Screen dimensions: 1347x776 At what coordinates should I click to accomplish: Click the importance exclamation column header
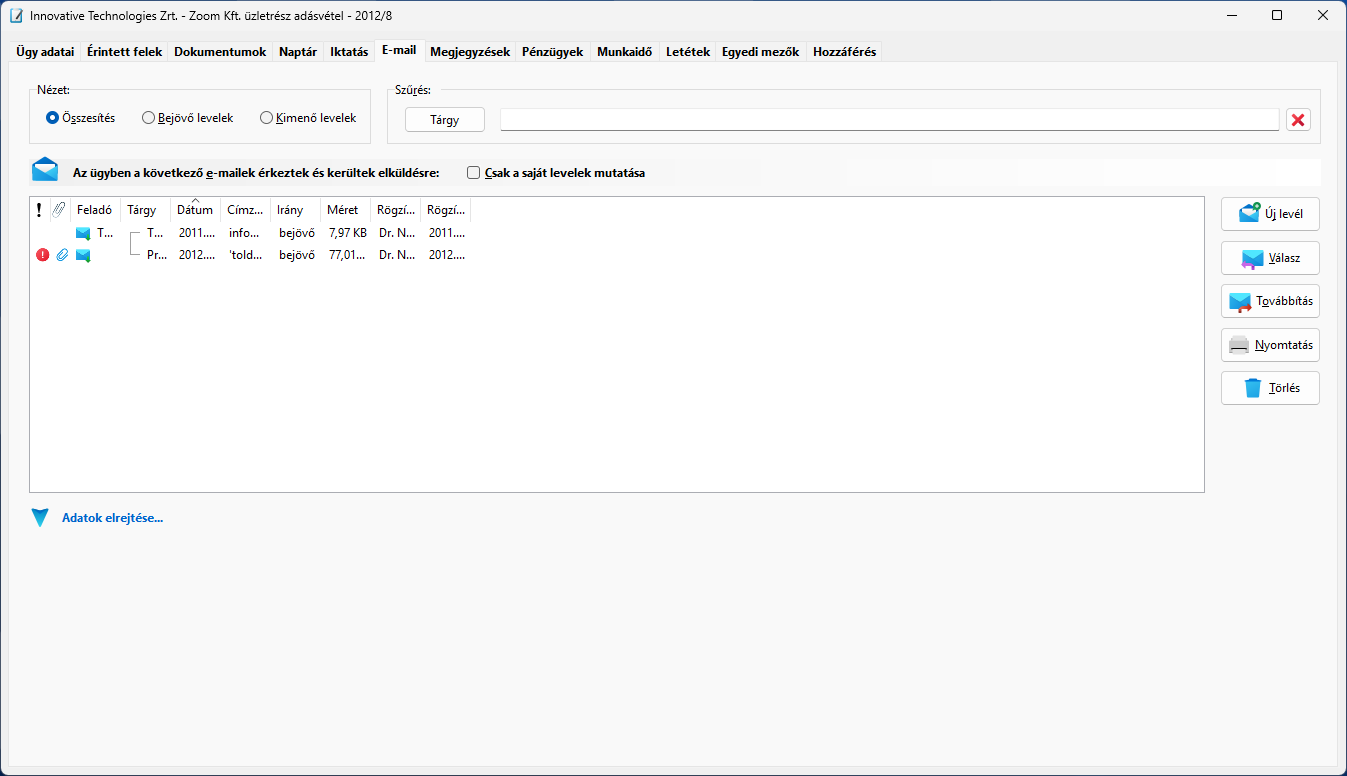[x=39, y=210]
